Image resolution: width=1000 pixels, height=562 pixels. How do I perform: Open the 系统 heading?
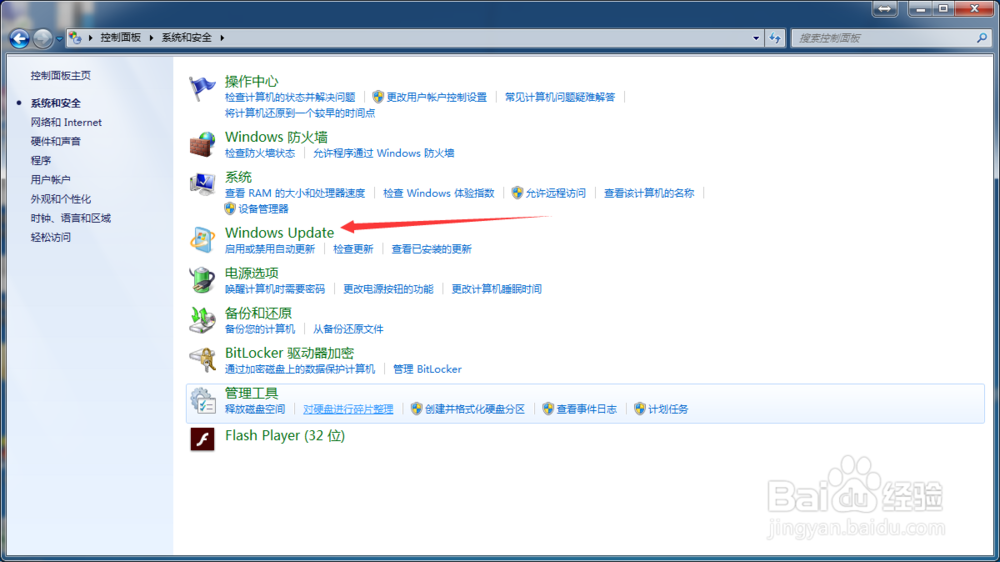point(238,177)
